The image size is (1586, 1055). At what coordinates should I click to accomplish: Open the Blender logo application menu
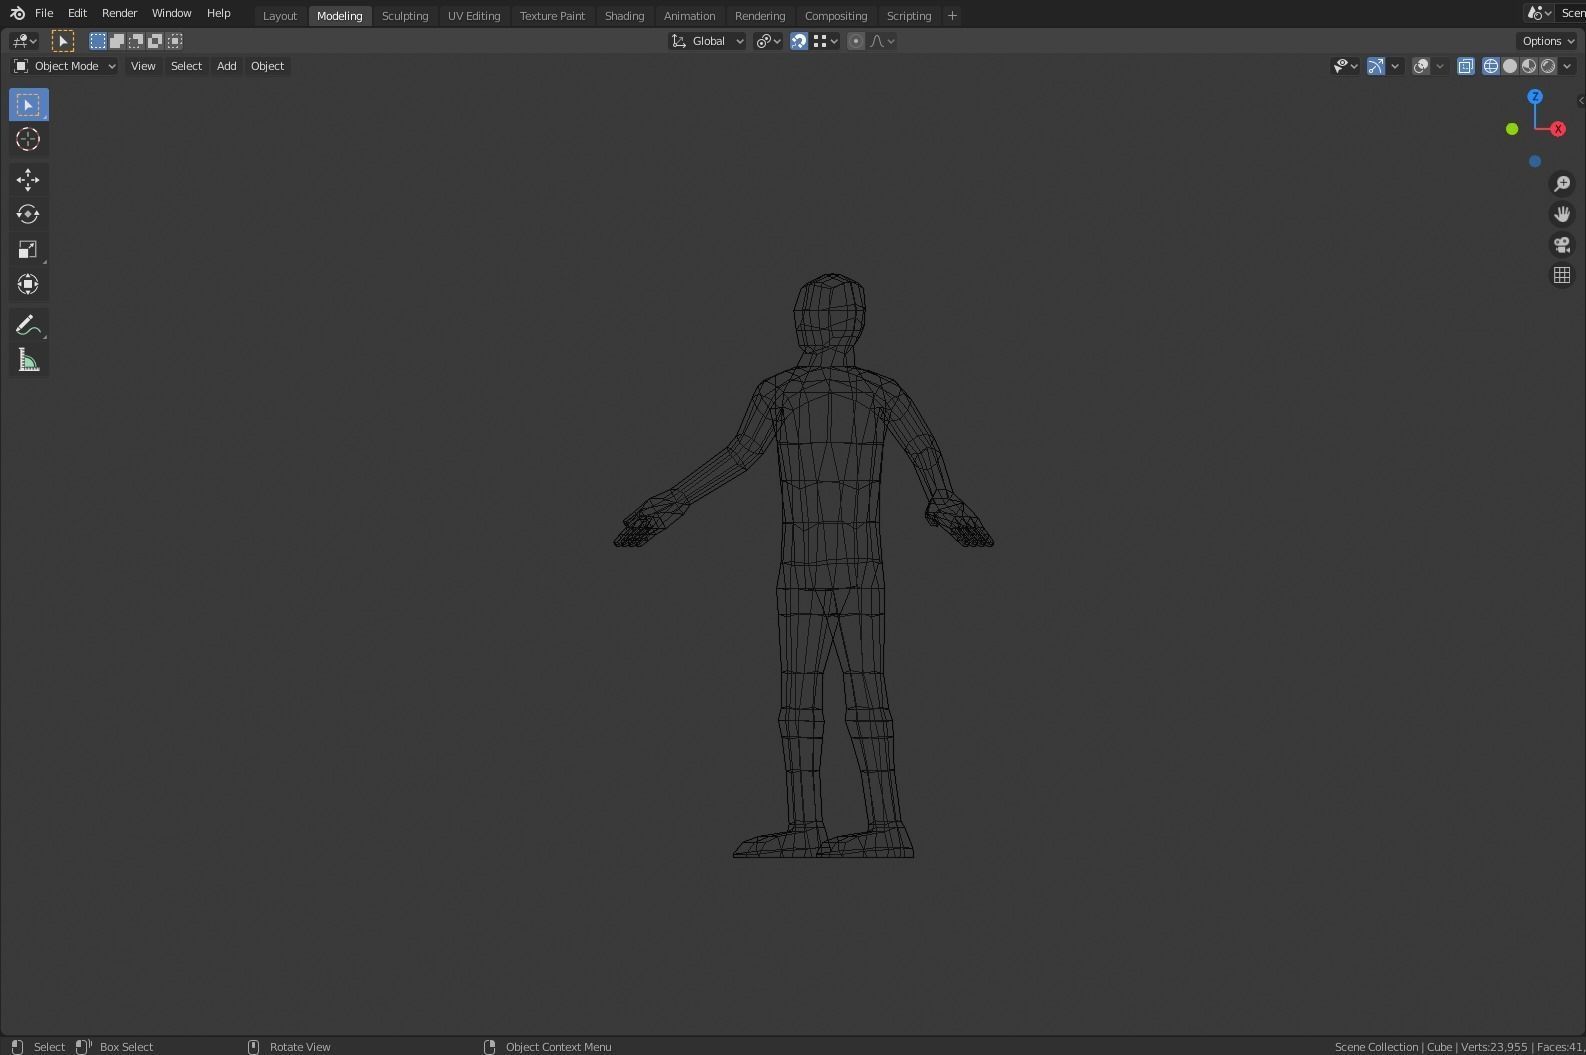click(x=17, y=13)
